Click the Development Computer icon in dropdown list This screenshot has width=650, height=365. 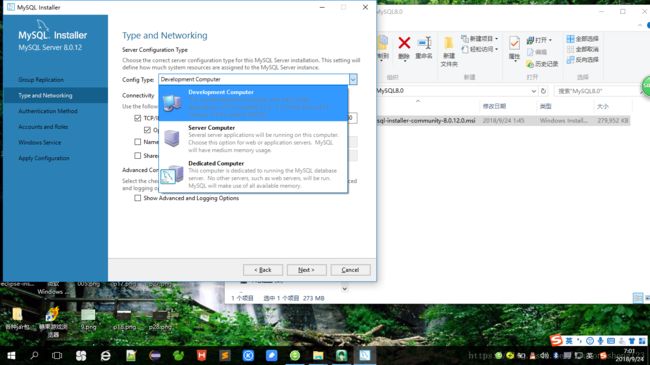coord(172,102)
